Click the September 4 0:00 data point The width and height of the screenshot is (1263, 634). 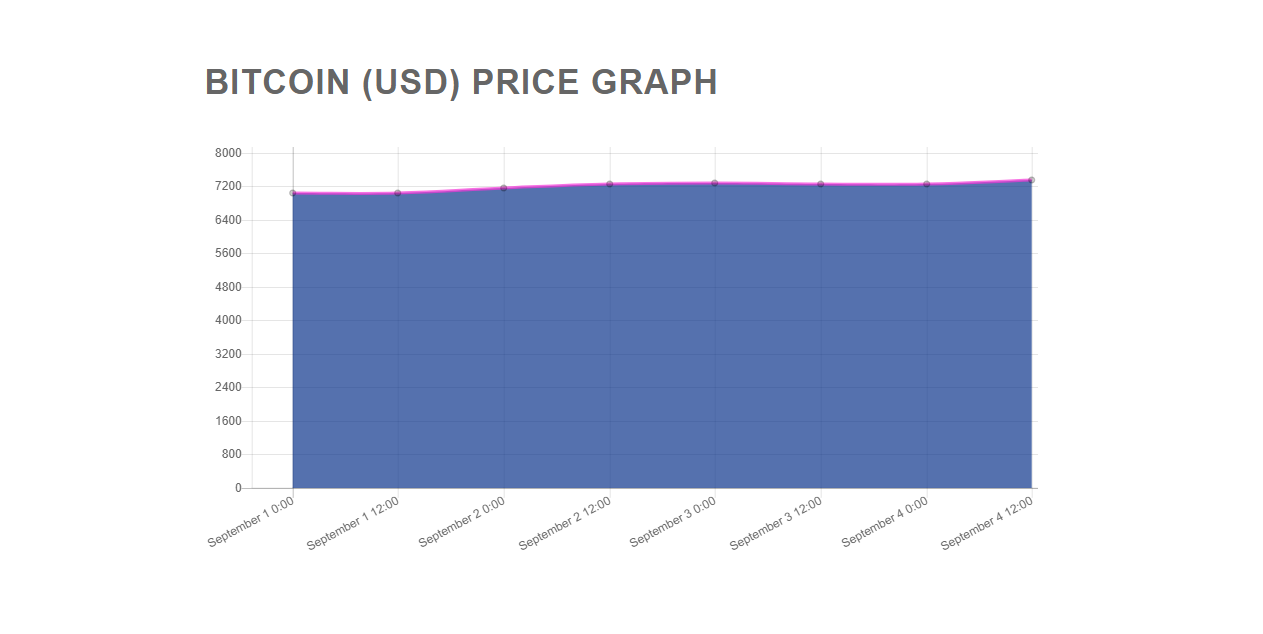point(927,184)
